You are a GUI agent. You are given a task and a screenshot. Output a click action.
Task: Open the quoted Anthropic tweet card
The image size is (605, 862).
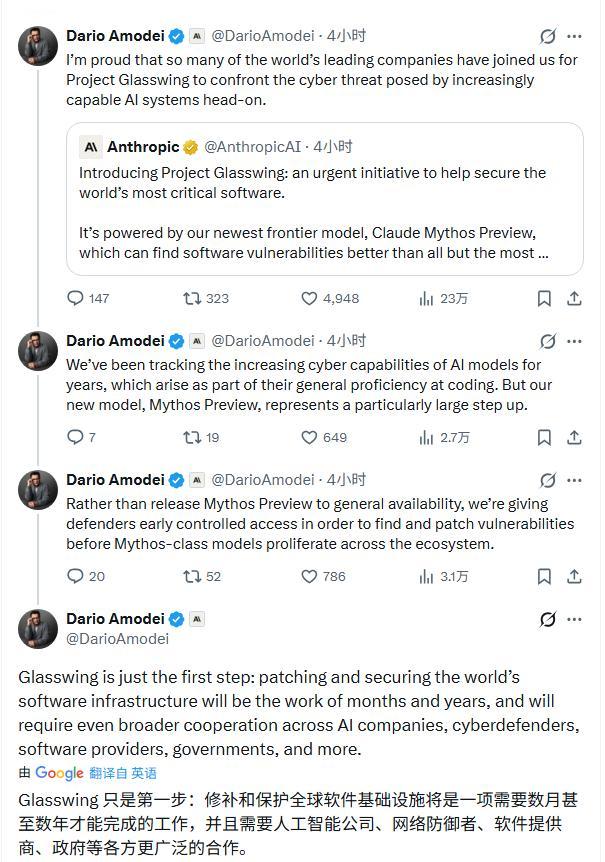[325, 200]
